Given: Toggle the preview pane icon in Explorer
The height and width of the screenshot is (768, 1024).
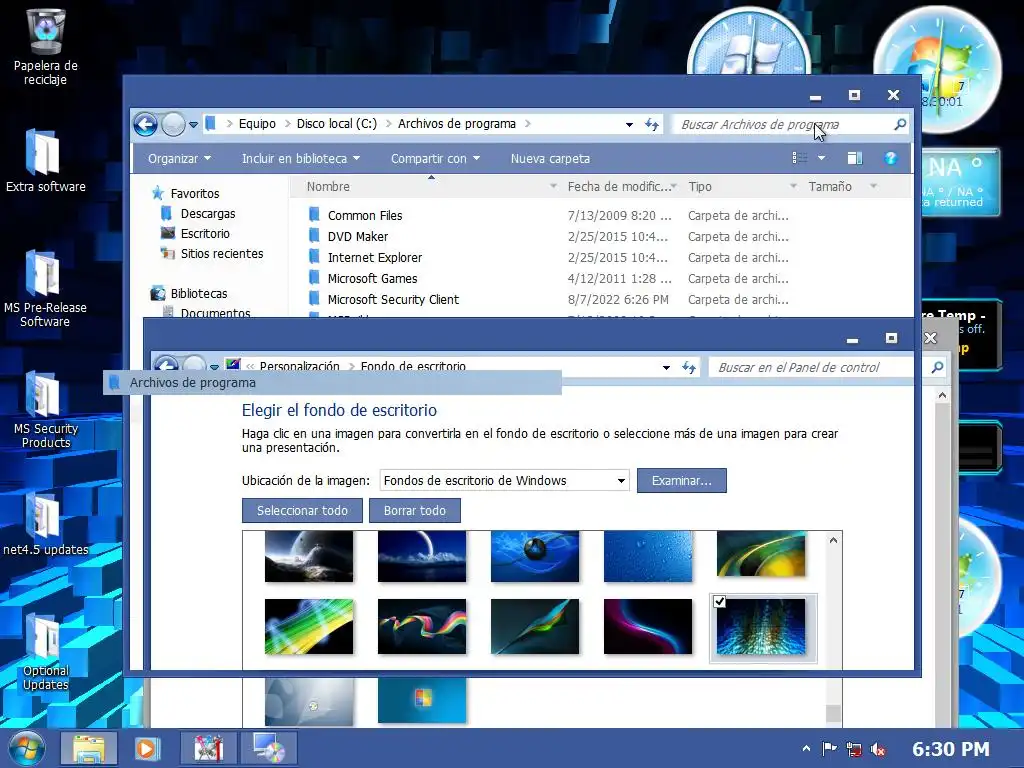Looking at the screenshot, I should [854, 158].
